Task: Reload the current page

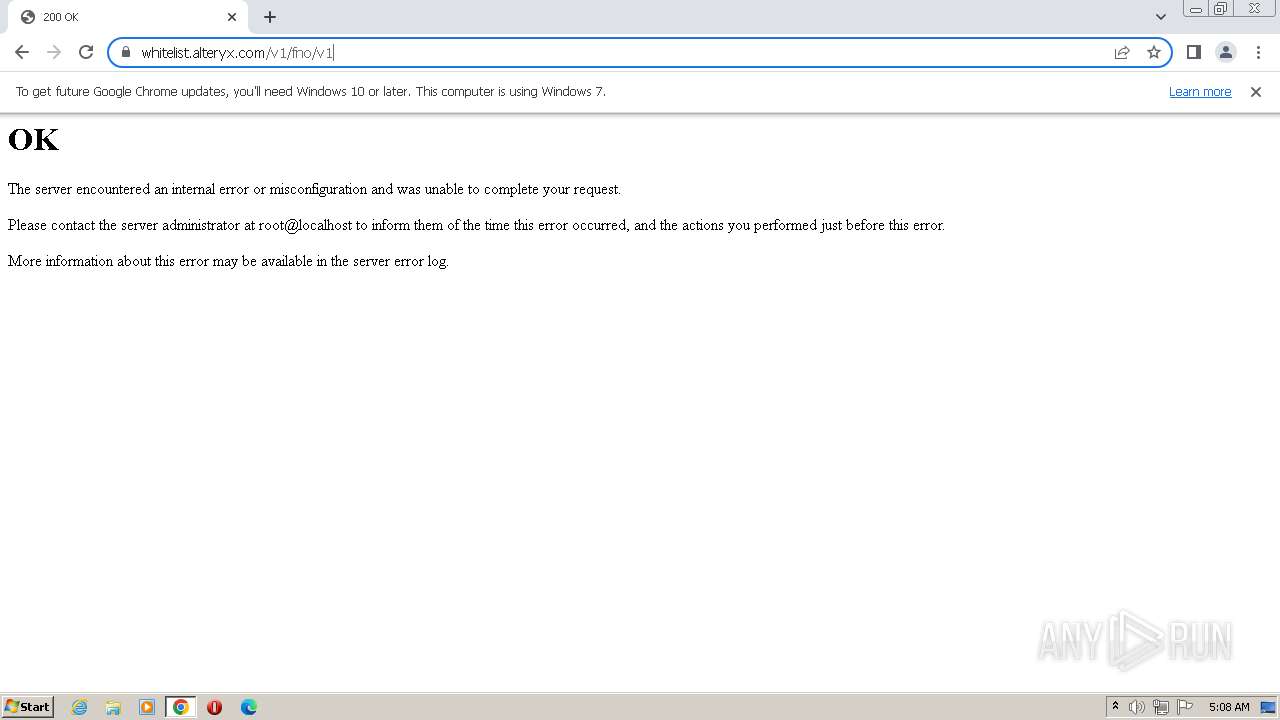Action: coord(86,52)
